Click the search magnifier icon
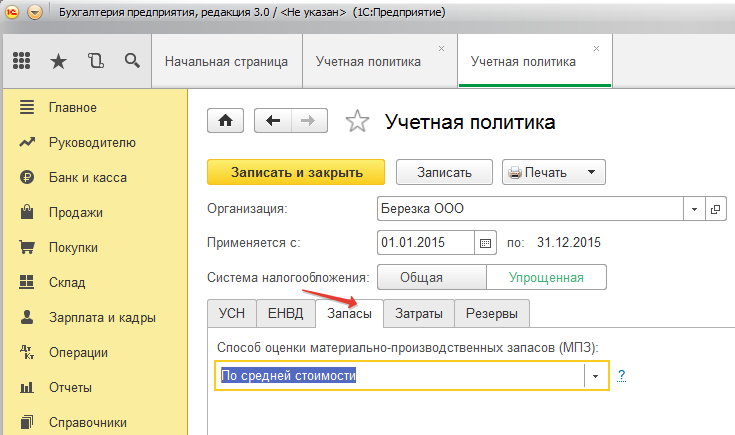This screenshot has width=735, height=435. (131, 61)
